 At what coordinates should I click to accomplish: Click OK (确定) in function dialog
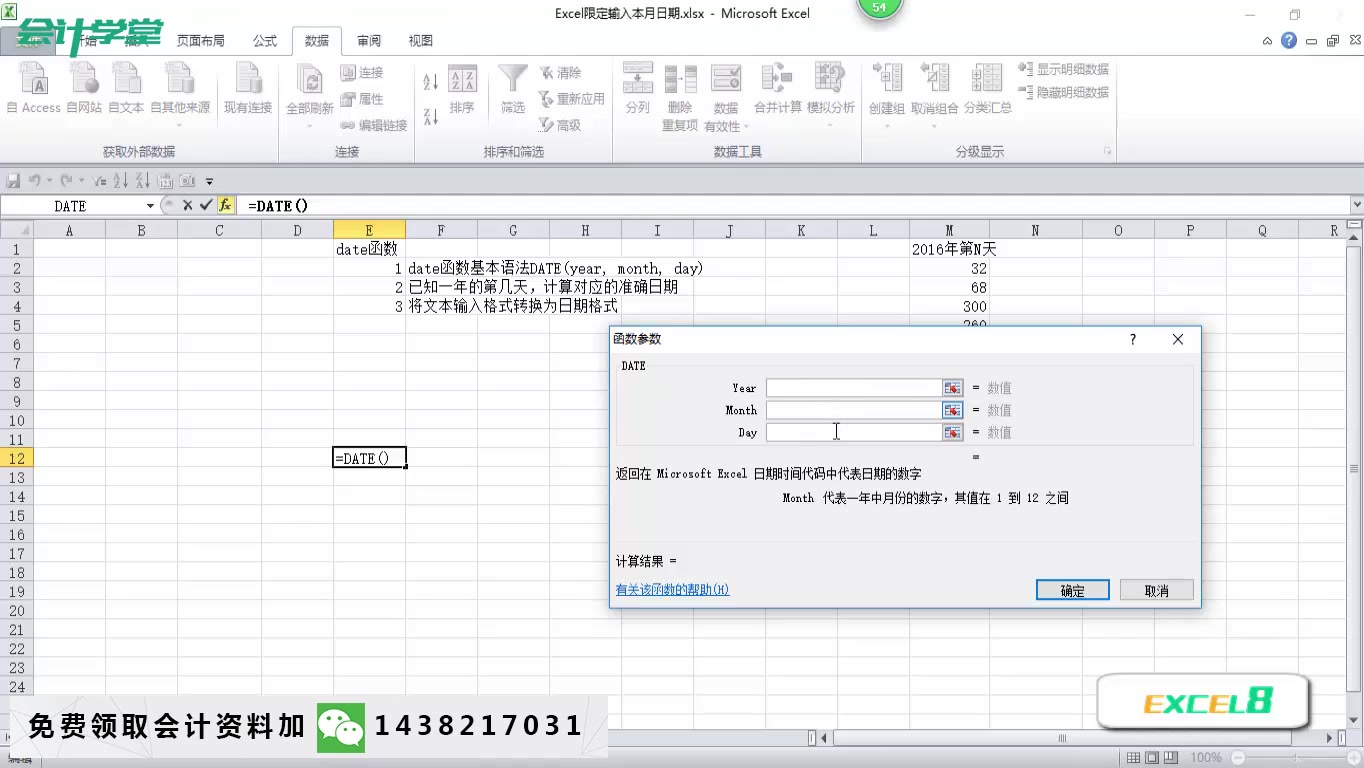click(x=1073, y=590)
